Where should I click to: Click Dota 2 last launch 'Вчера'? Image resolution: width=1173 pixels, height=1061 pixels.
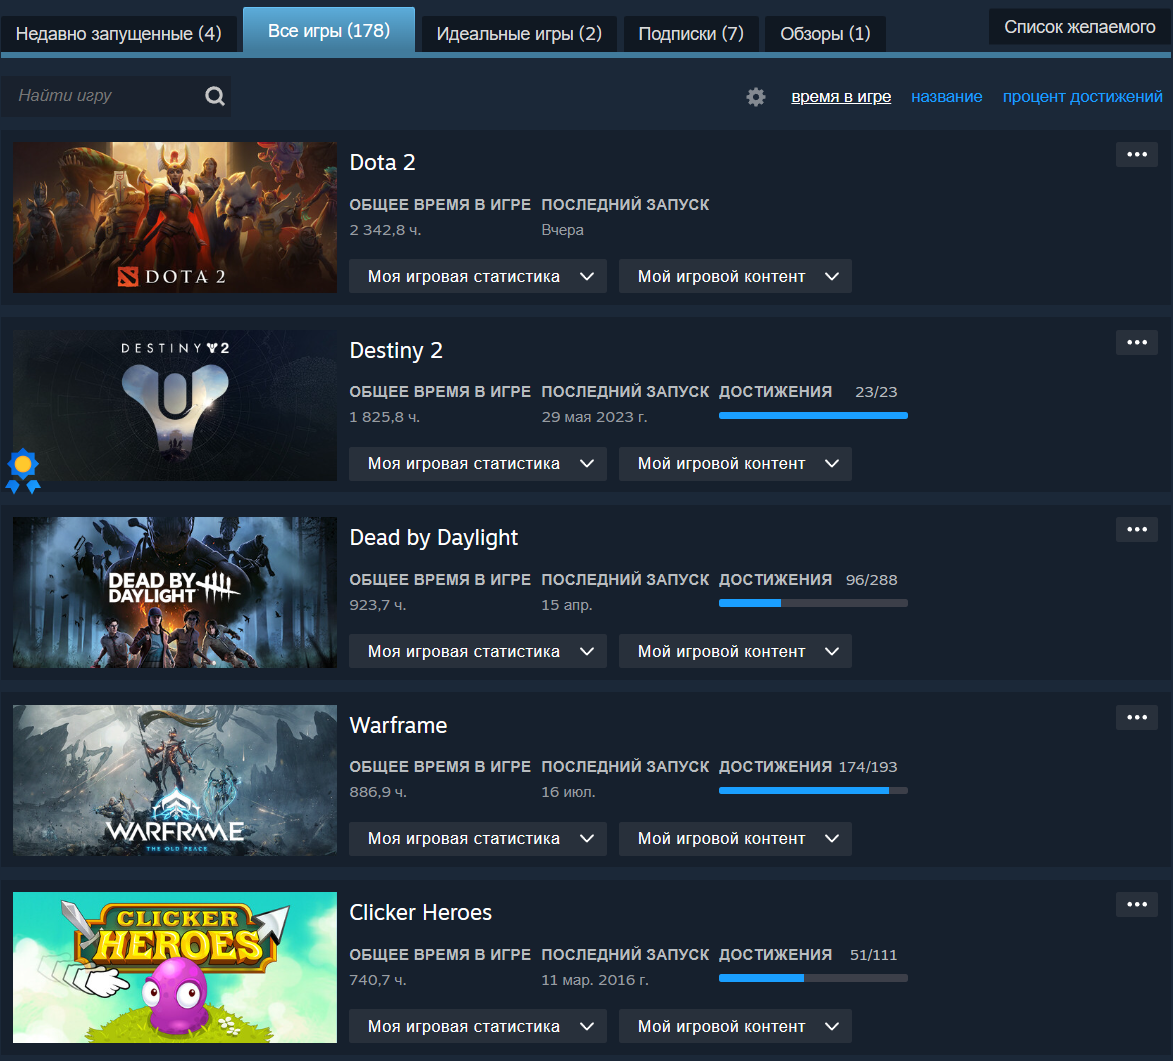(562, 230)
